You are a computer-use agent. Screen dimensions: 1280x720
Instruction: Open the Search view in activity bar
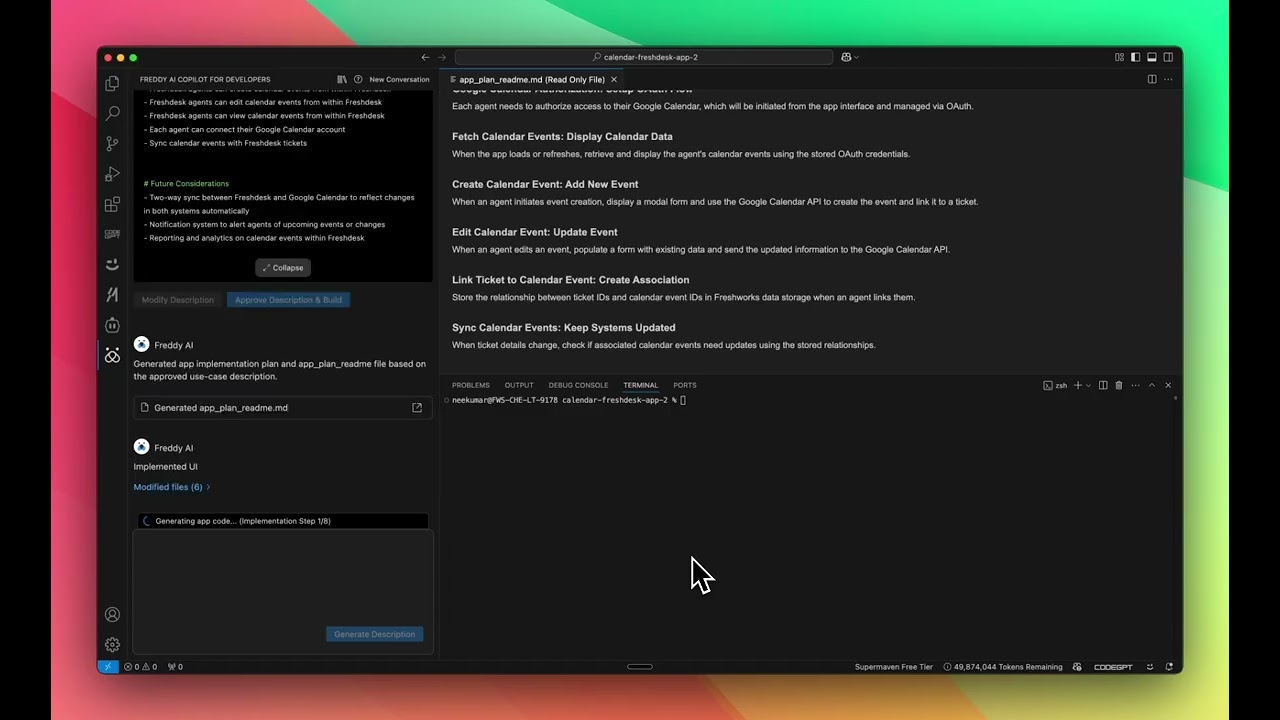(112, 114)
